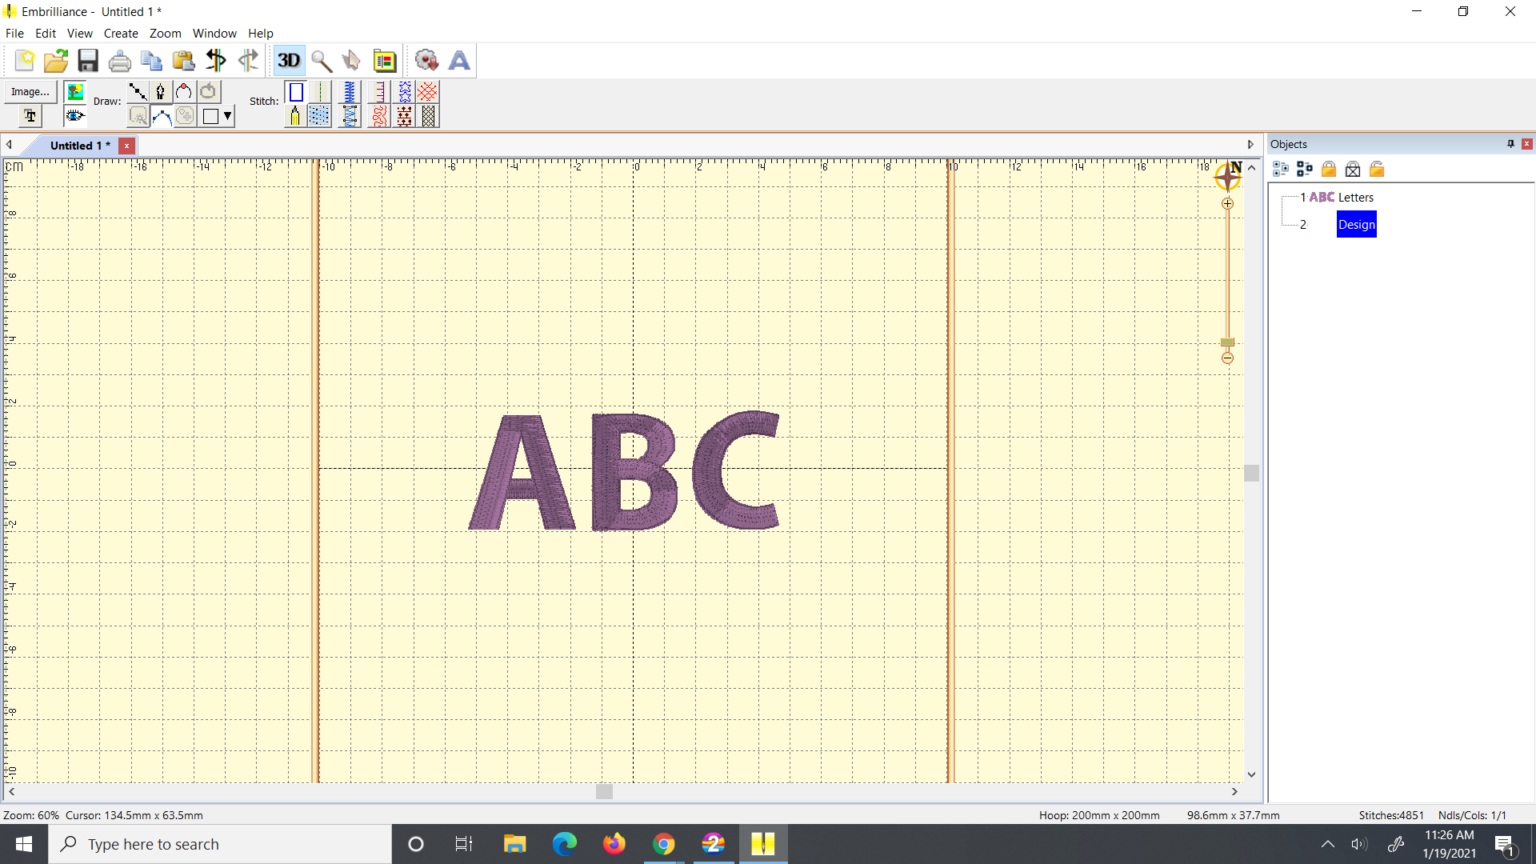1536x864 pixels.
Task: Open the thread palette chart icon
Action: pos(385,60)
